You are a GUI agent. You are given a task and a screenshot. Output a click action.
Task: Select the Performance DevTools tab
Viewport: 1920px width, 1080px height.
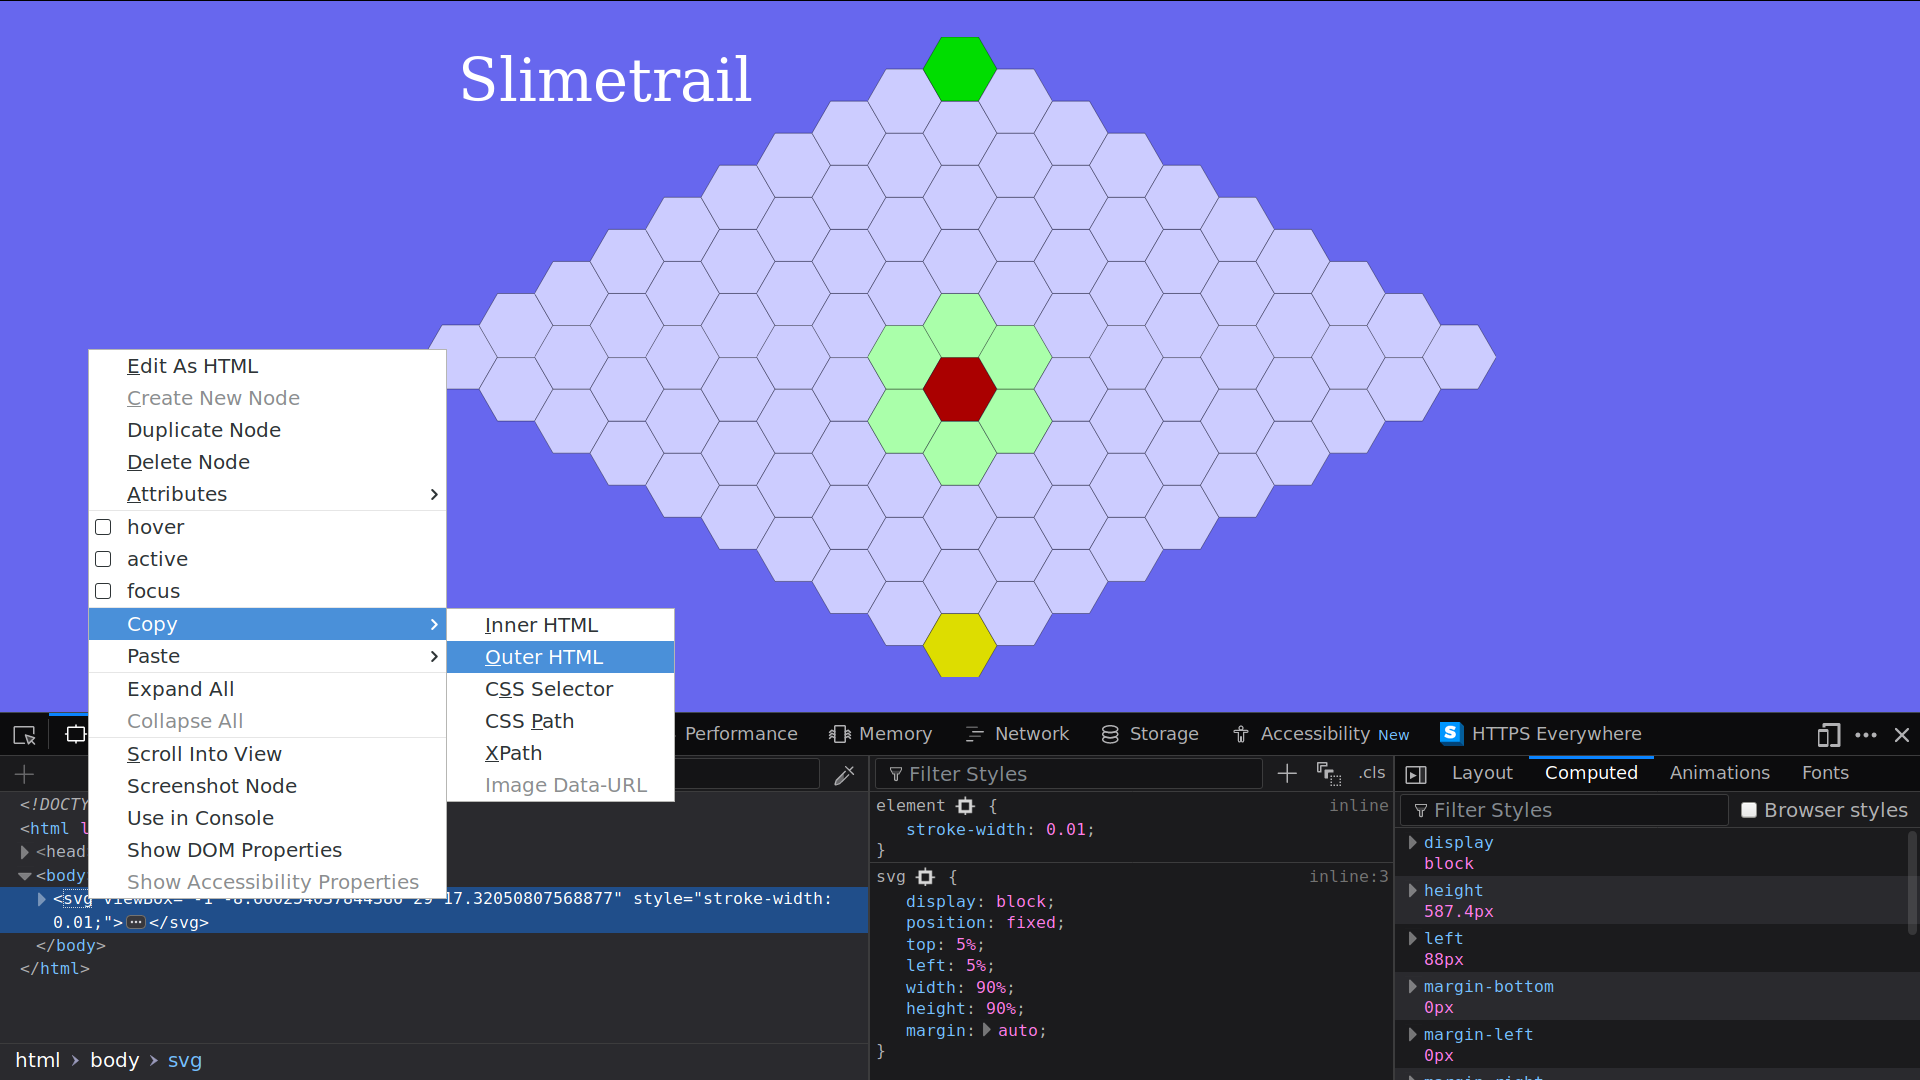tap(740, 733)
